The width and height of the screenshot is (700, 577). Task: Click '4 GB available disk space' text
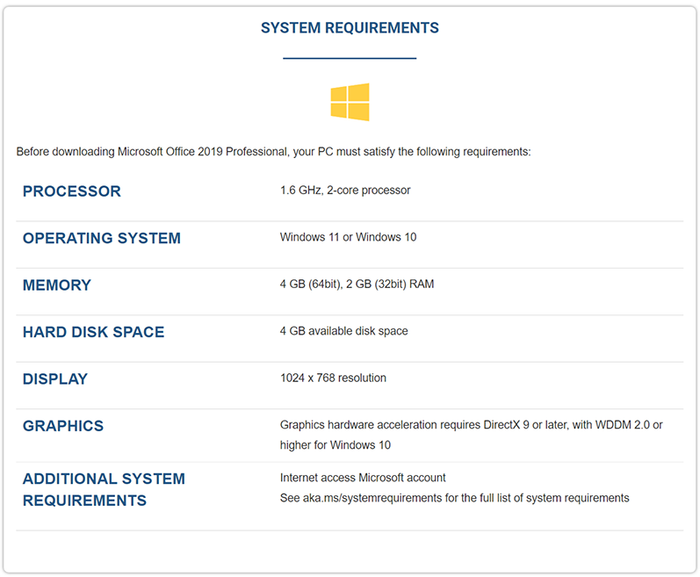344,331
